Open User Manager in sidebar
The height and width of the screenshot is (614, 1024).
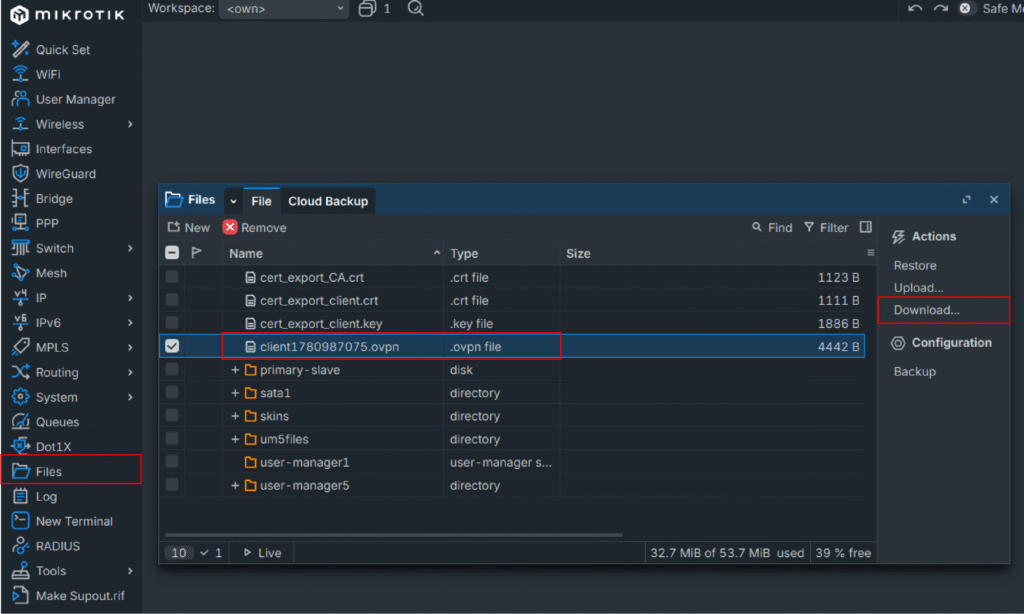pyautogui.click(x=75, y=99)
